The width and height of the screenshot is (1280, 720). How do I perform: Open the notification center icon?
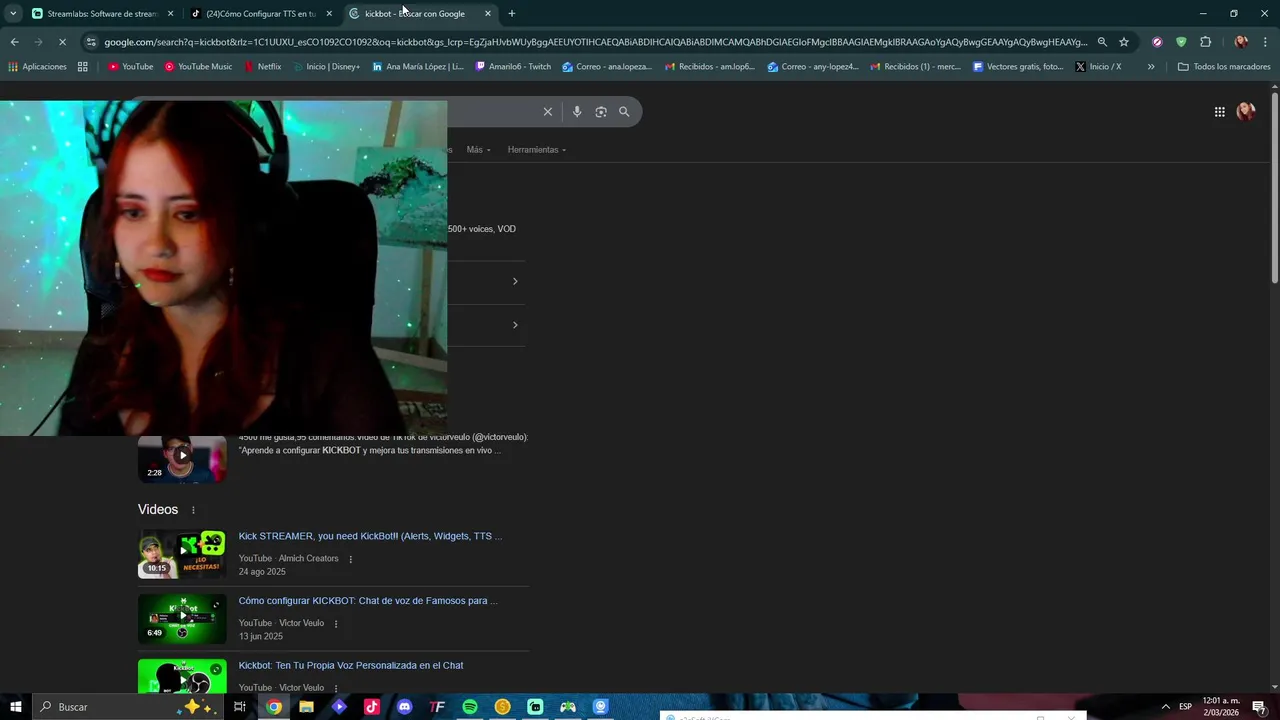(x=1259, y=707)
